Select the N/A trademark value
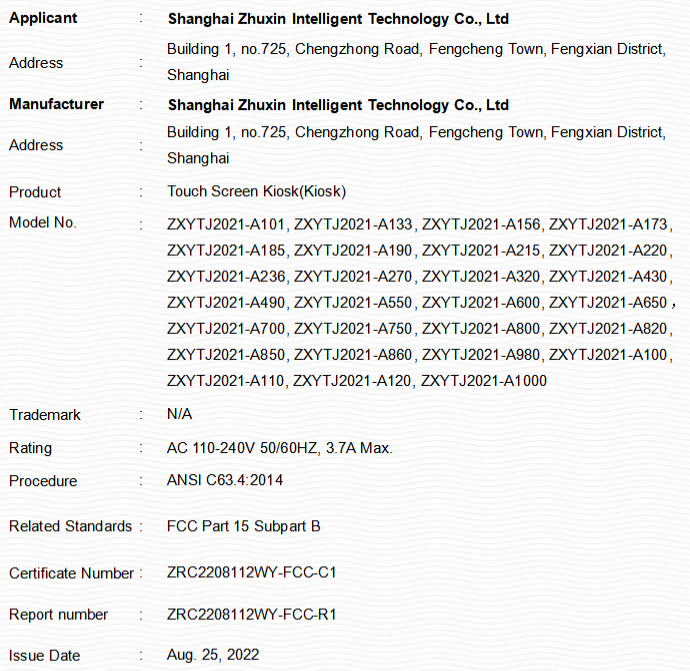 click(180, 414)
